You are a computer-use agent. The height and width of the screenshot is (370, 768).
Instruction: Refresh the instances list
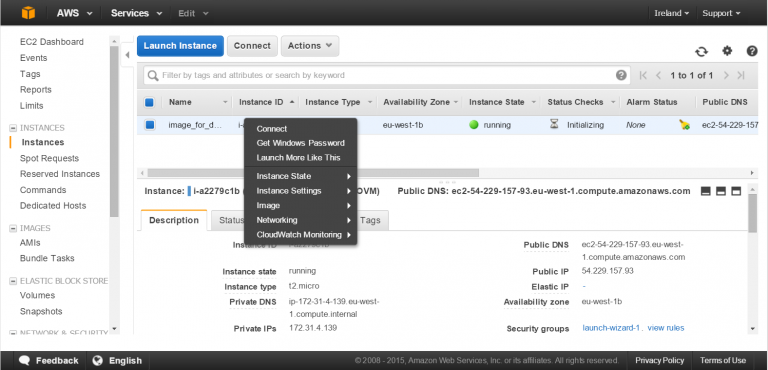click(x=701, y=51)
